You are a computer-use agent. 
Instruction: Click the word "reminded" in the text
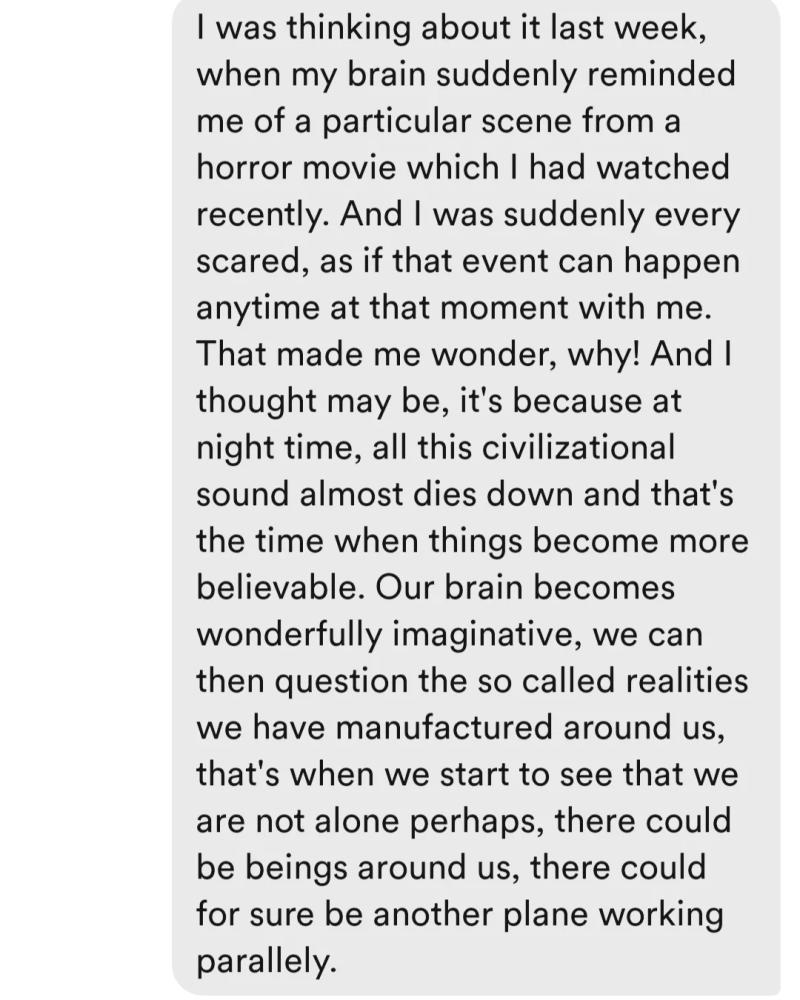(x=660, y=75)
